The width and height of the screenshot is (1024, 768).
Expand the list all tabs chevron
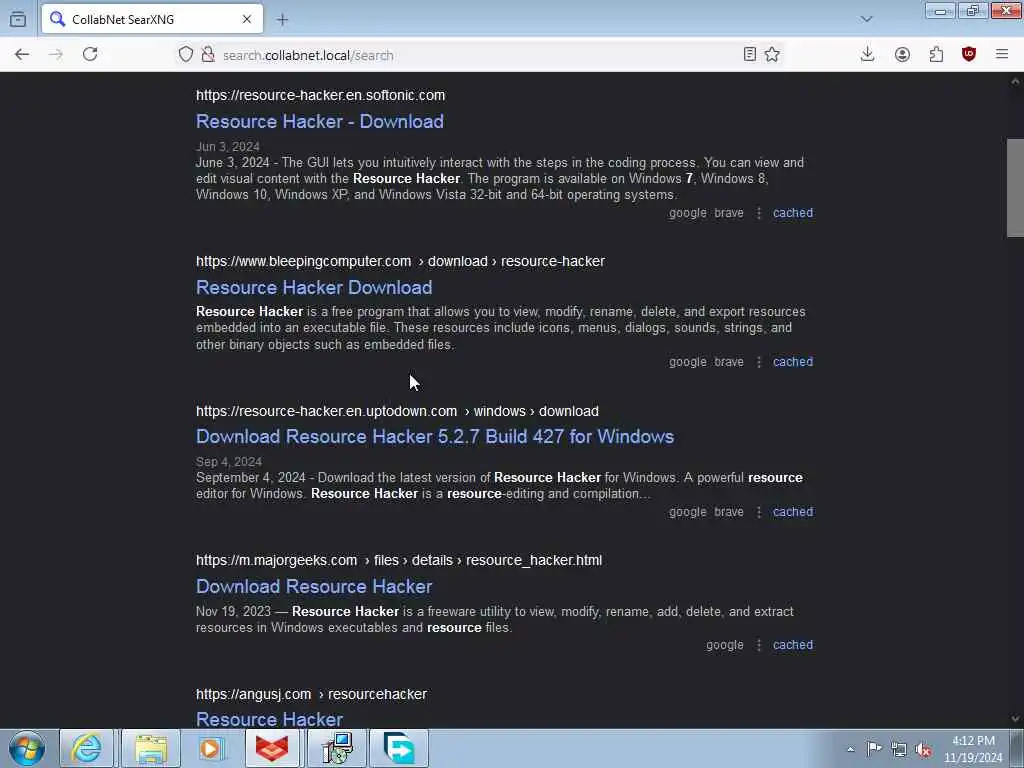click(x=866, y=20)
